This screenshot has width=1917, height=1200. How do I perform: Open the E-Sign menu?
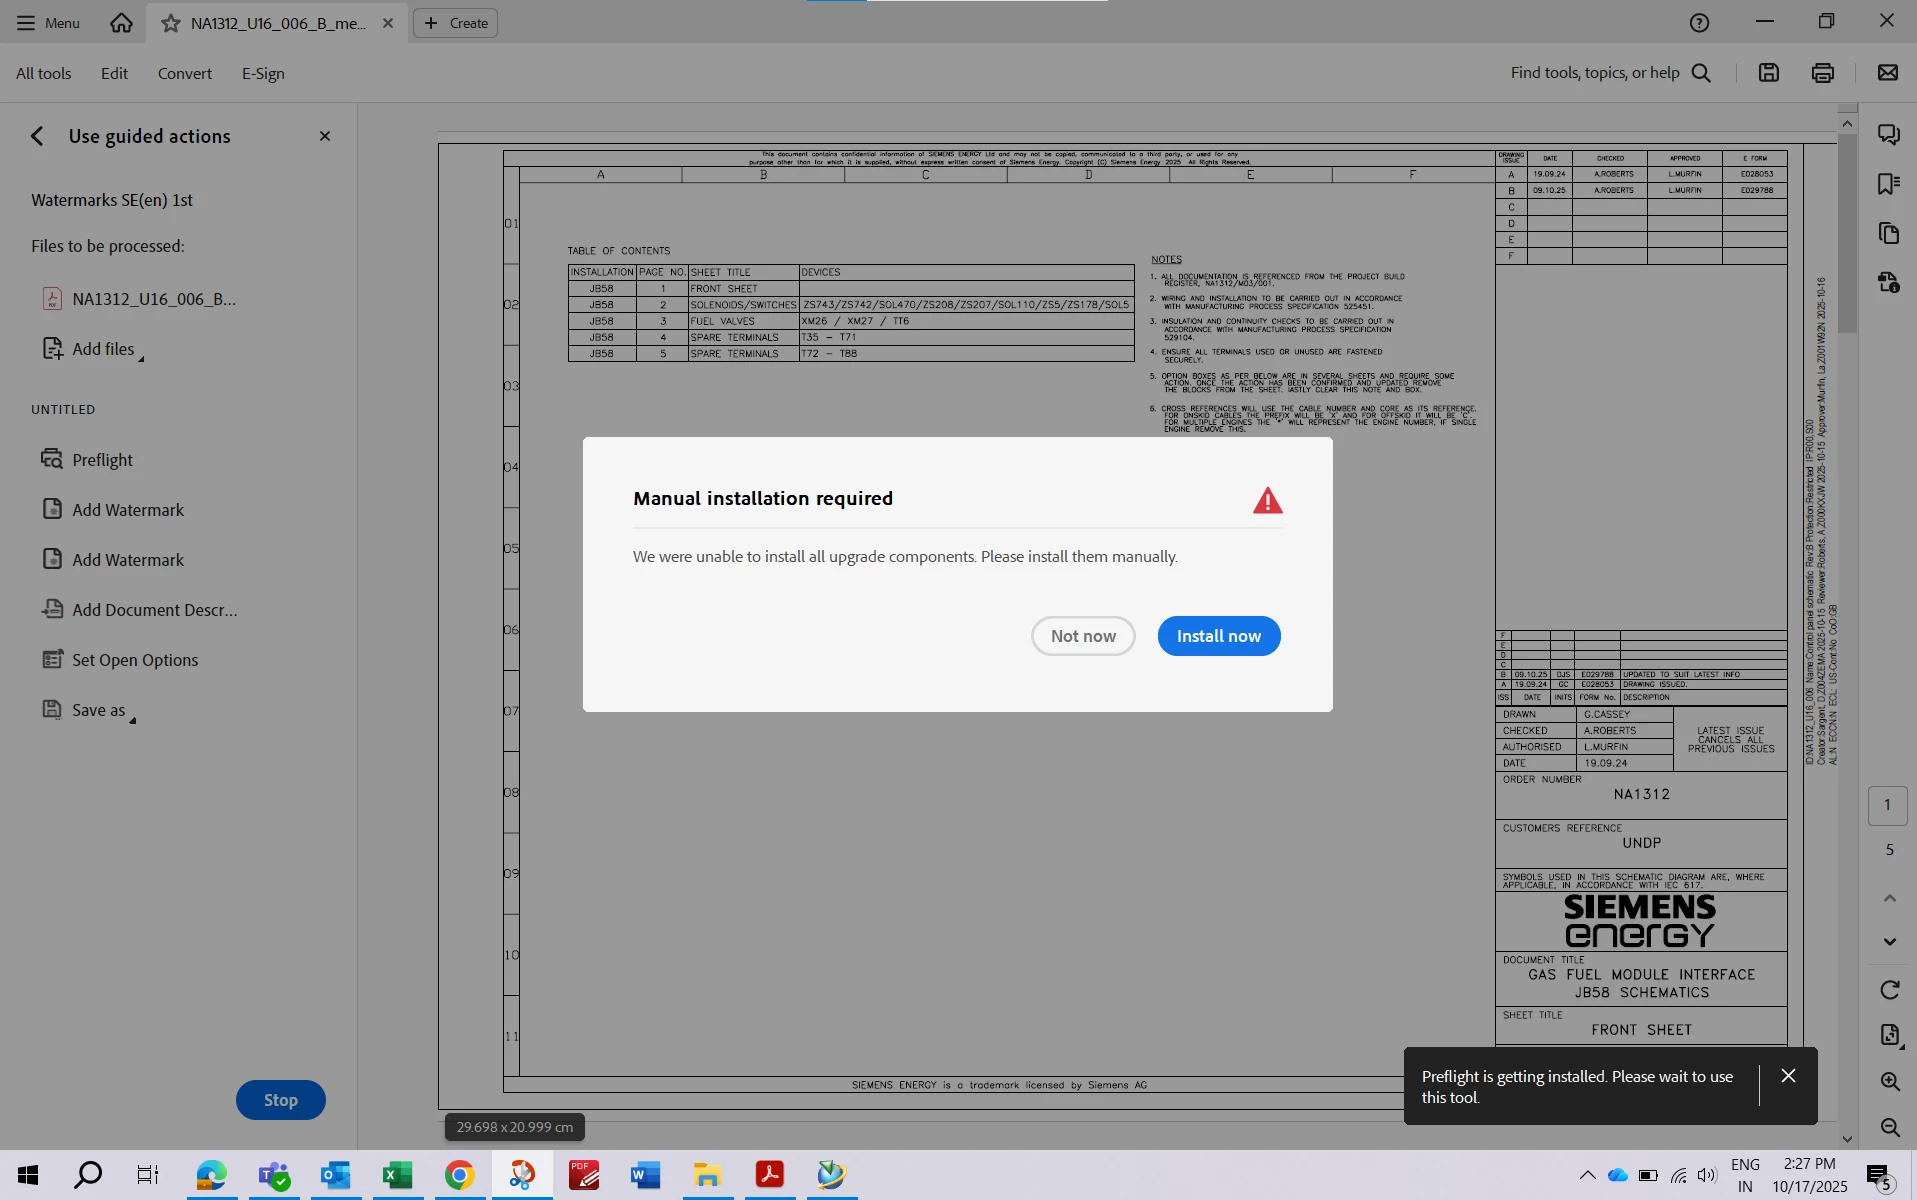pos(263,73)
